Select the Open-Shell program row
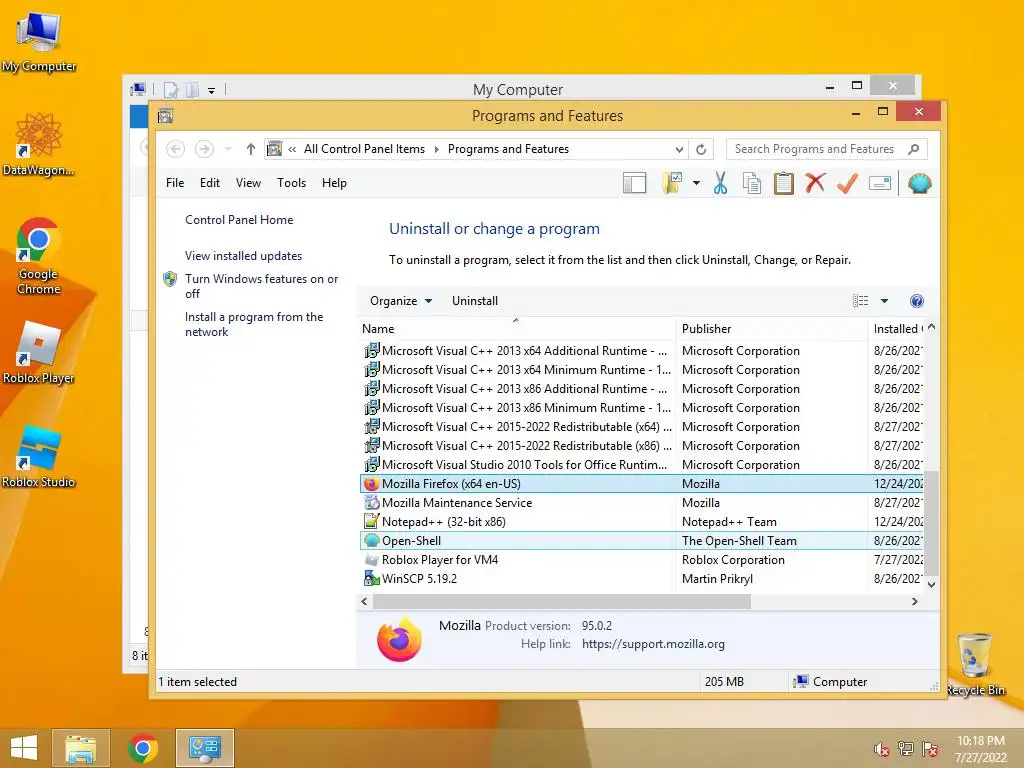 point(642,541)
